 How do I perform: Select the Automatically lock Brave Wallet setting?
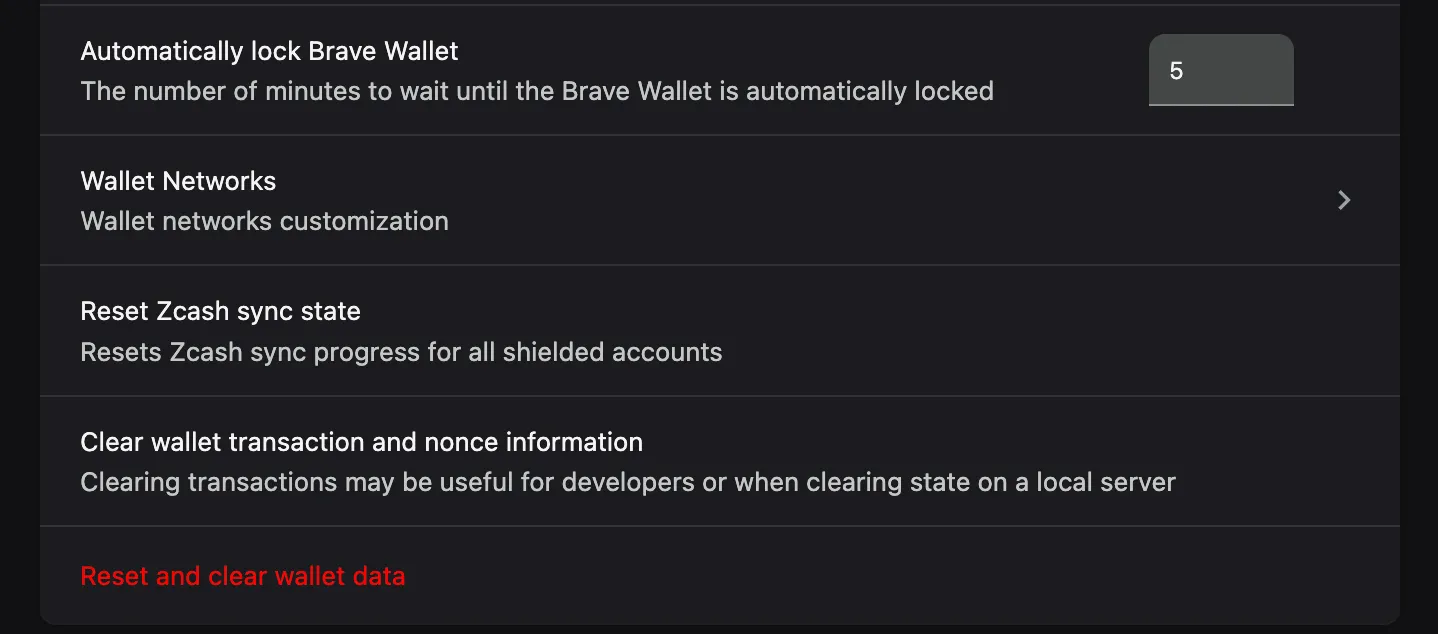[x=268, y=51]
